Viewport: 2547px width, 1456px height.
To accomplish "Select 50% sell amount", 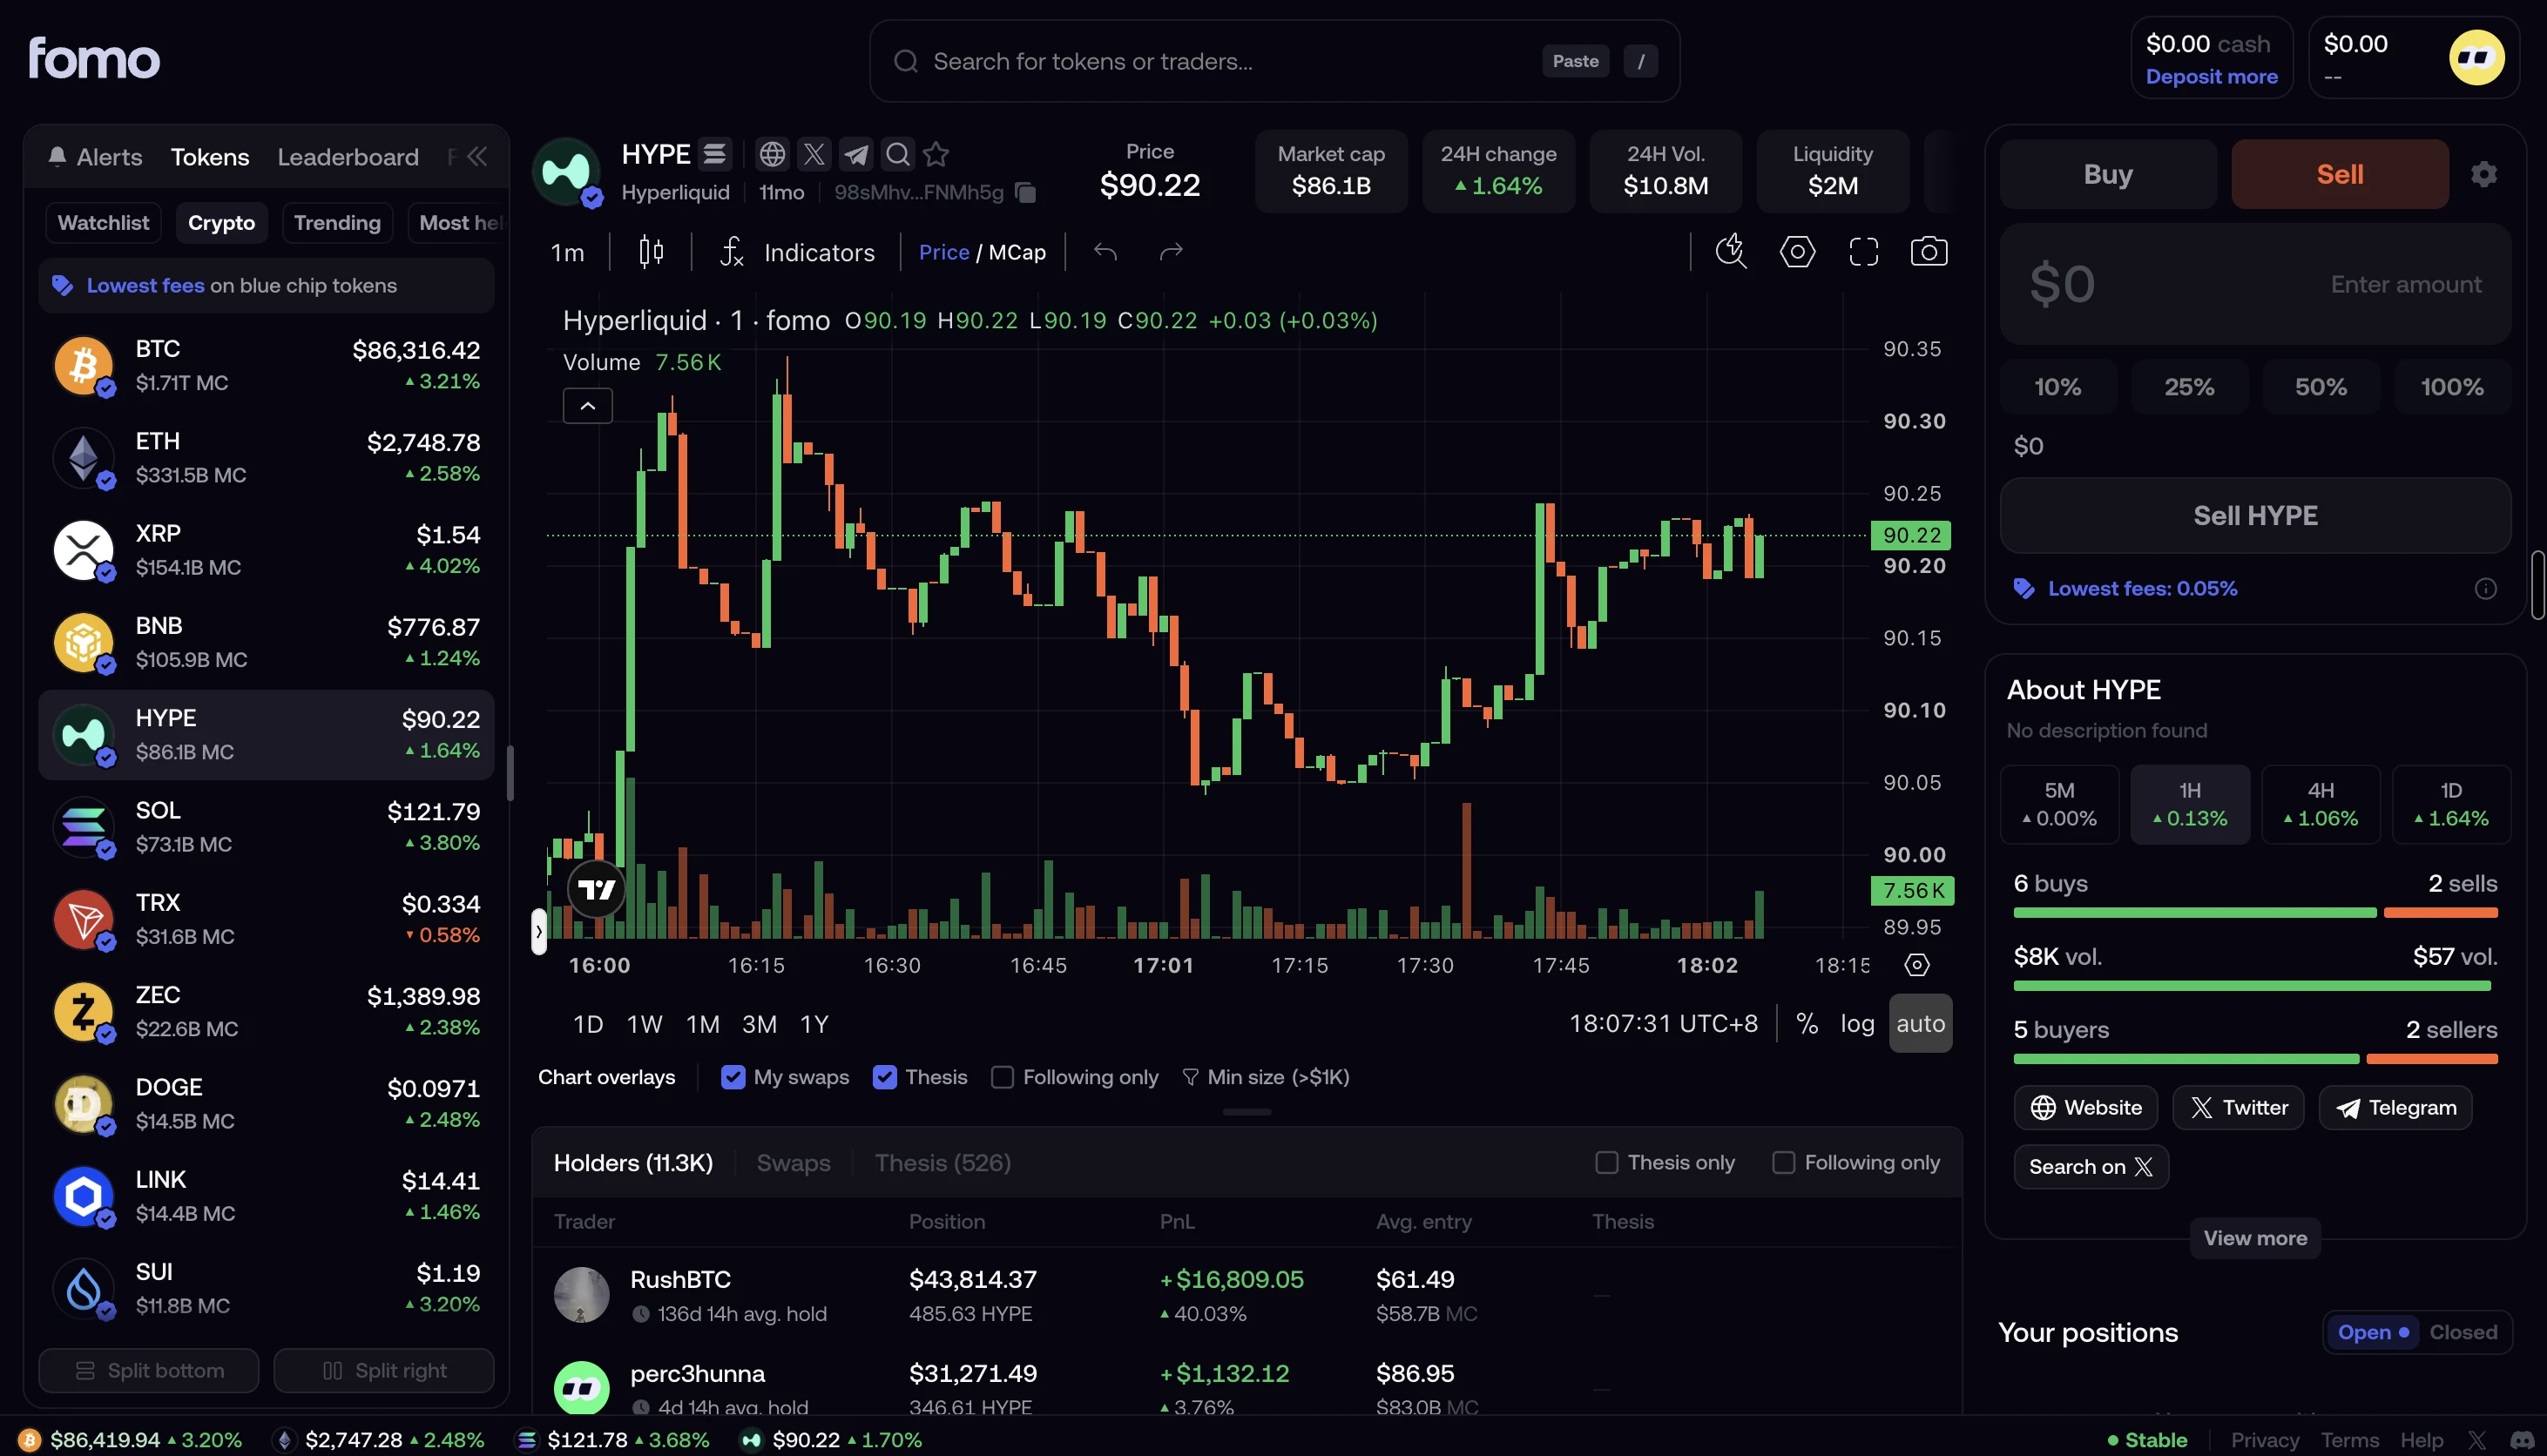I will (x=2320, y=387).
